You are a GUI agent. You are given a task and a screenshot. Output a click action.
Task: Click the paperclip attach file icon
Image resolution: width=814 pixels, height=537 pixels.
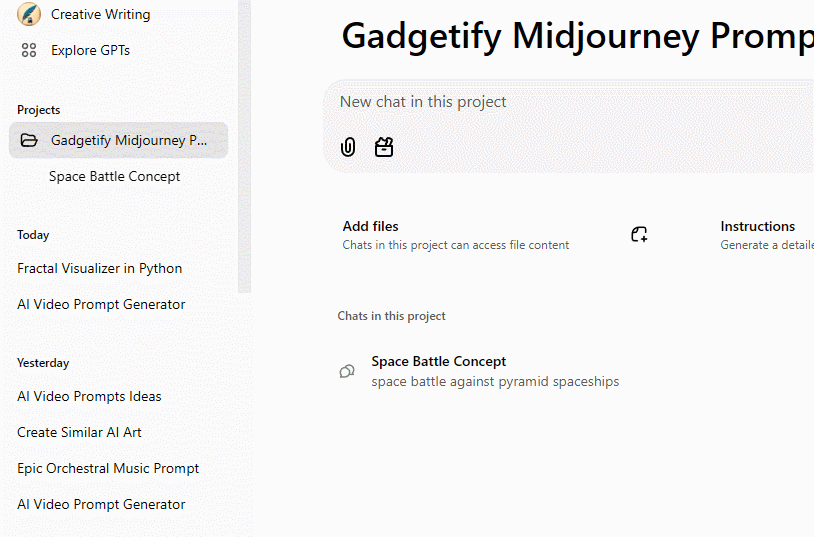348,147
